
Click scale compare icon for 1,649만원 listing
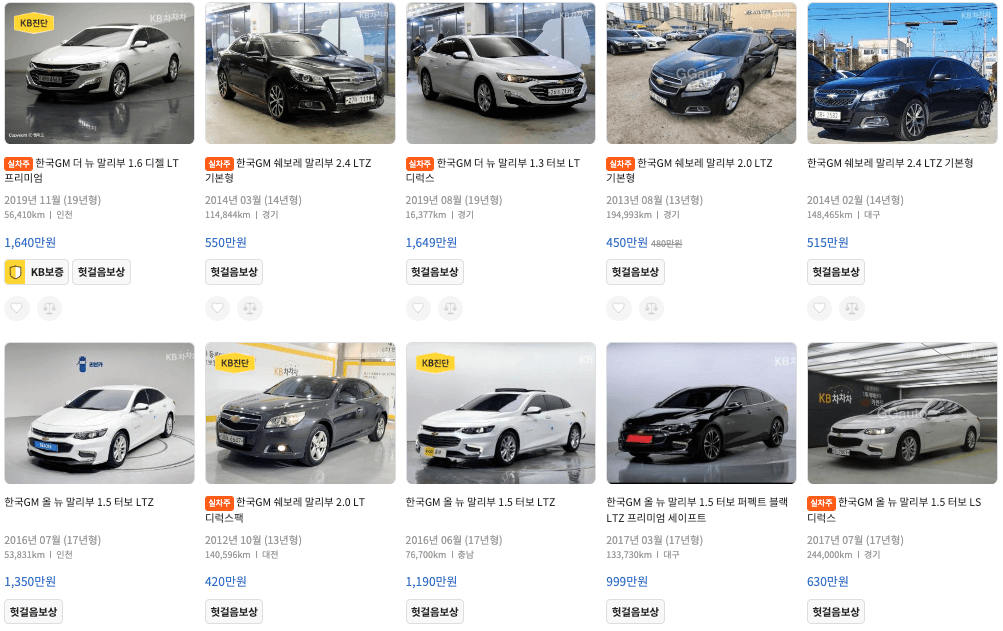(451, 308)
